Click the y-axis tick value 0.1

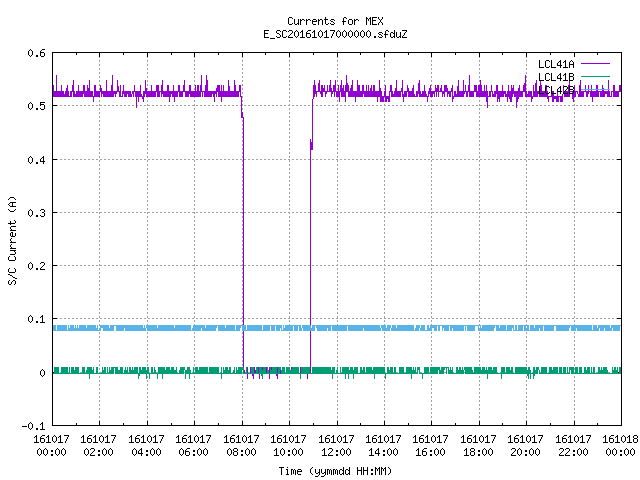(x=36, y=319)
